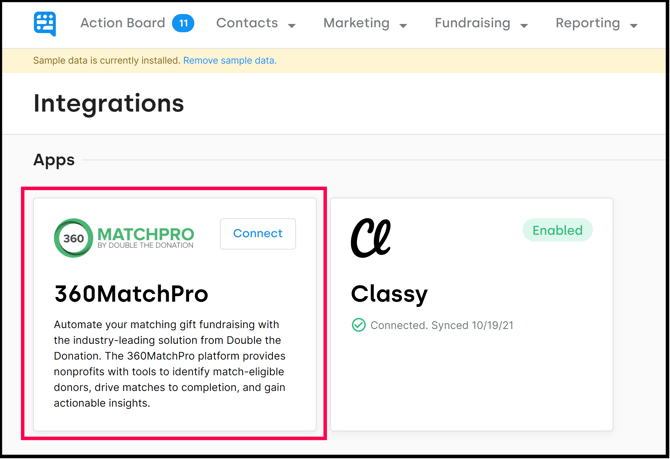
Task: Click the Enabled status badge on Classy
Action: click(557, 230)
